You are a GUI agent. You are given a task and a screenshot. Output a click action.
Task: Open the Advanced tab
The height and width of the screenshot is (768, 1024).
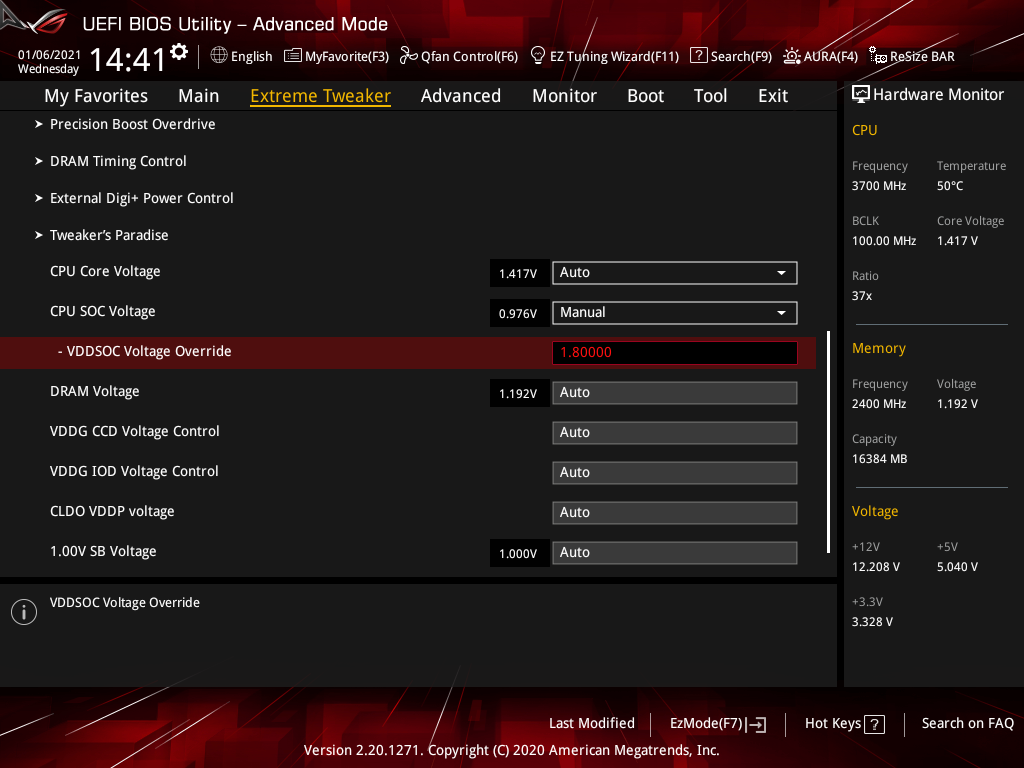pos(460,96)
